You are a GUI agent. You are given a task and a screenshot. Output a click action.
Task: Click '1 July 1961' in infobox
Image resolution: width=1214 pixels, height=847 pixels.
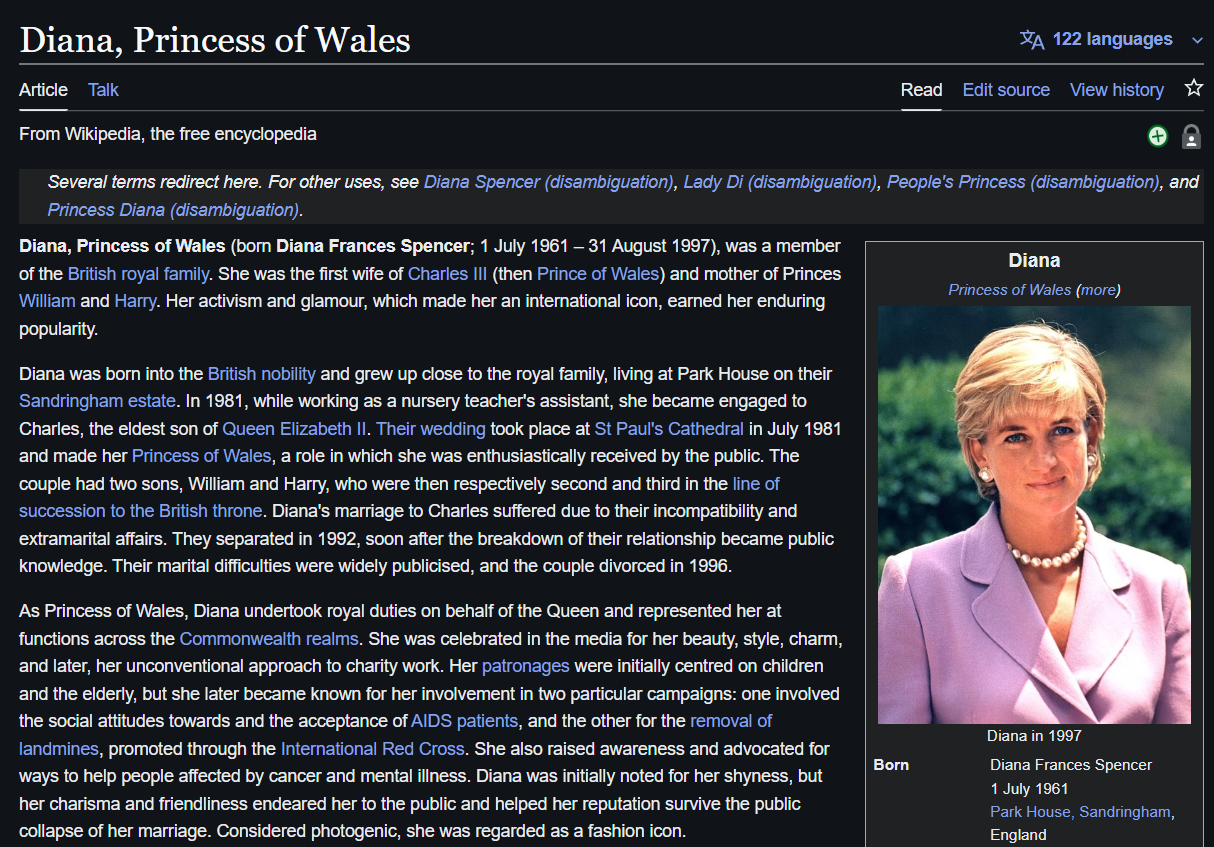click(1029, 789)
